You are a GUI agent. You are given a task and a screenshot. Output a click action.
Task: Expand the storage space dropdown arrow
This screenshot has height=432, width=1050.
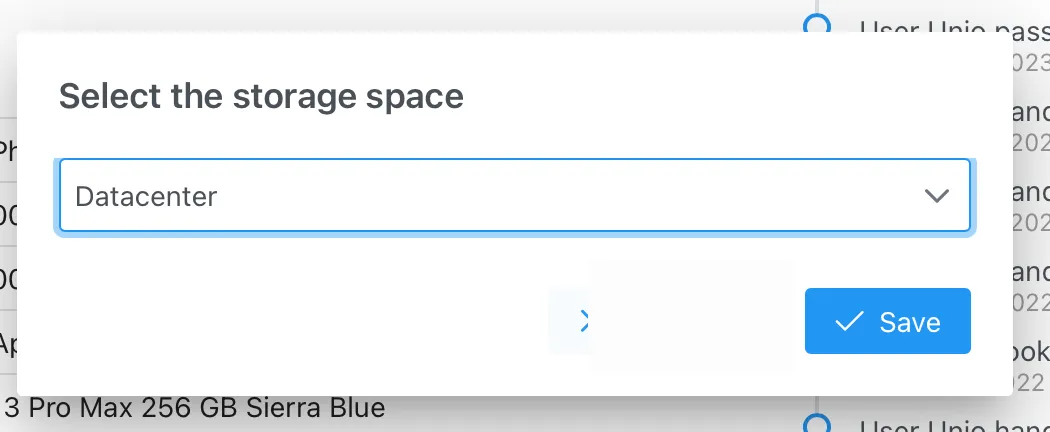[936, 196]
